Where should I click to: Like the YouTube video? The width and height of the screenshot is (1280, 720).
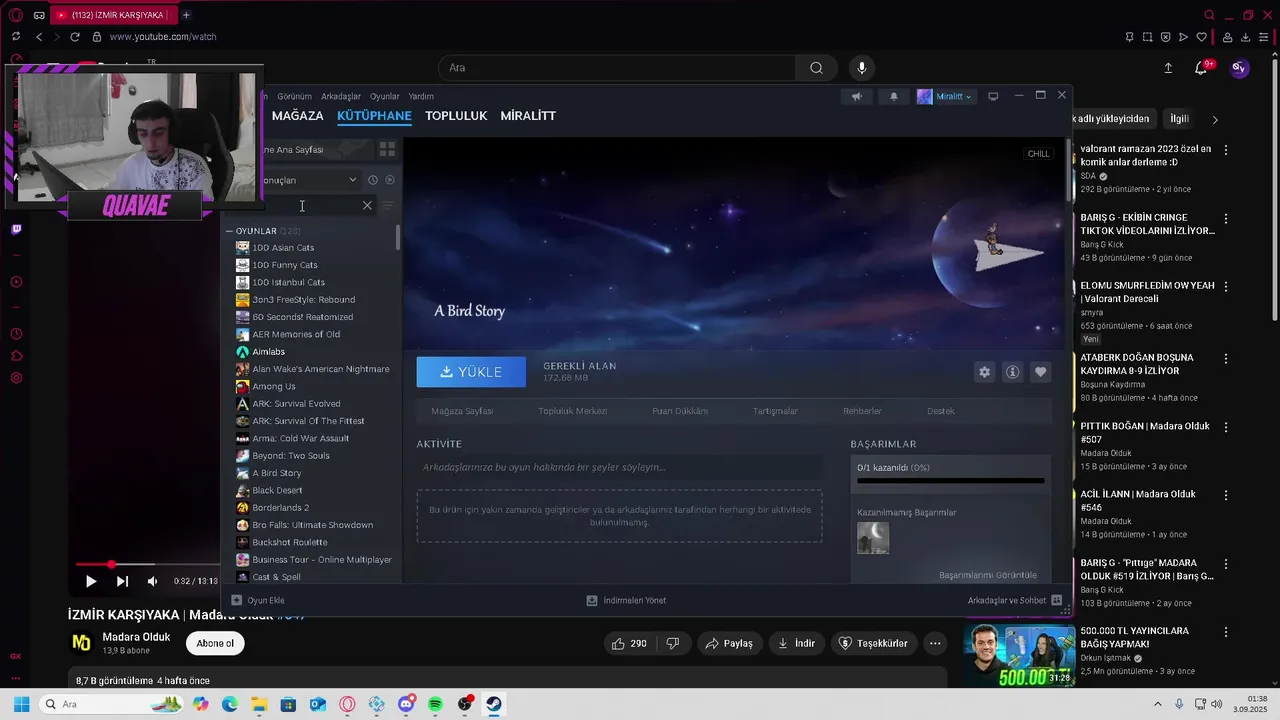(630, 643)
